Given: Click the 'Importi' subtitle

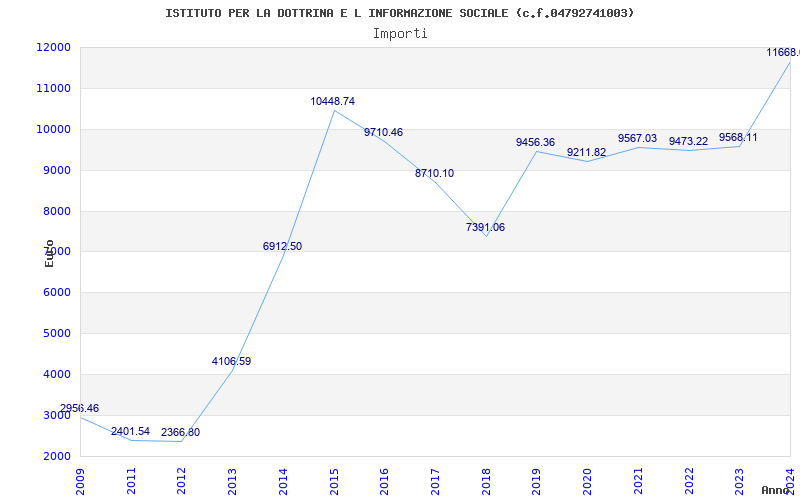Looking at the screenshot, I should pyautogui.click(x=400, y=34).
